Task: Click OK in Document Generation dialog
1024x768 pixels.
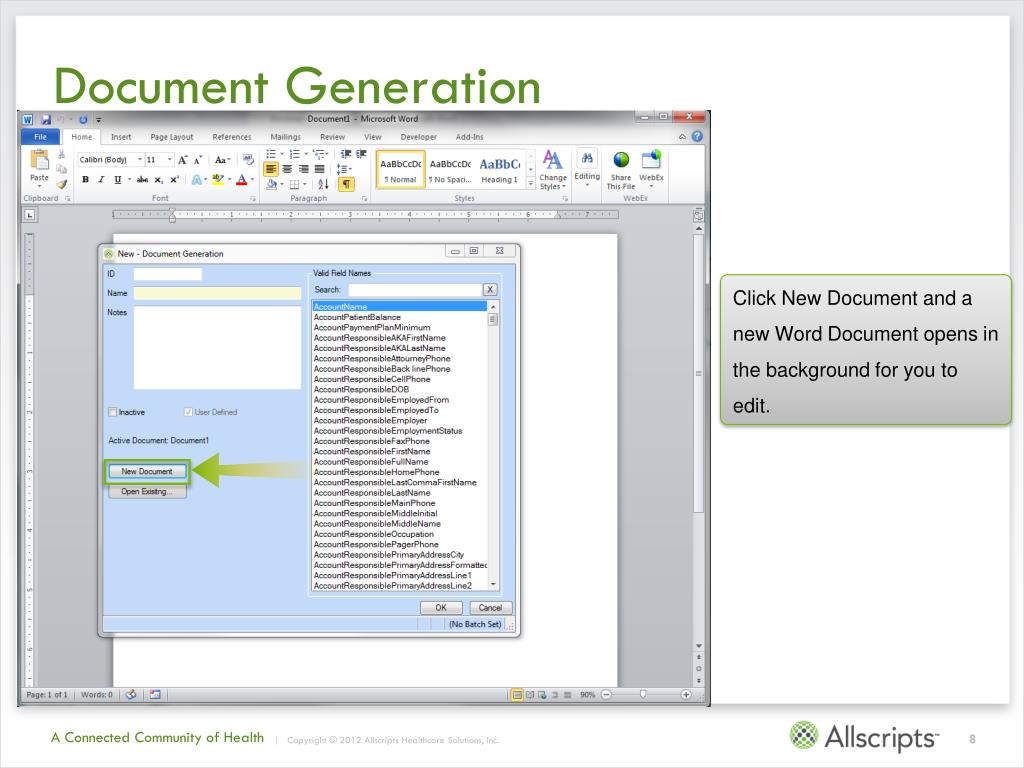Action: [x=441, y=608]
